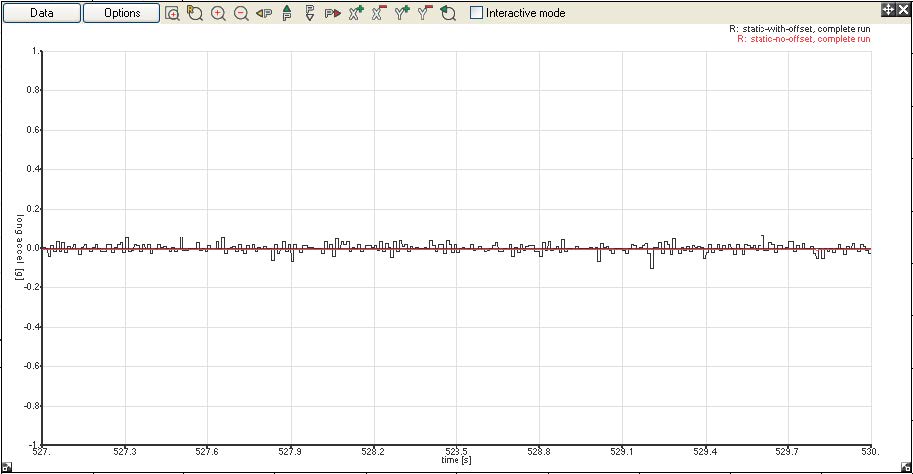Reset the graph zoom with undo icon
This screenshot has height=474, width=913.
448,13
